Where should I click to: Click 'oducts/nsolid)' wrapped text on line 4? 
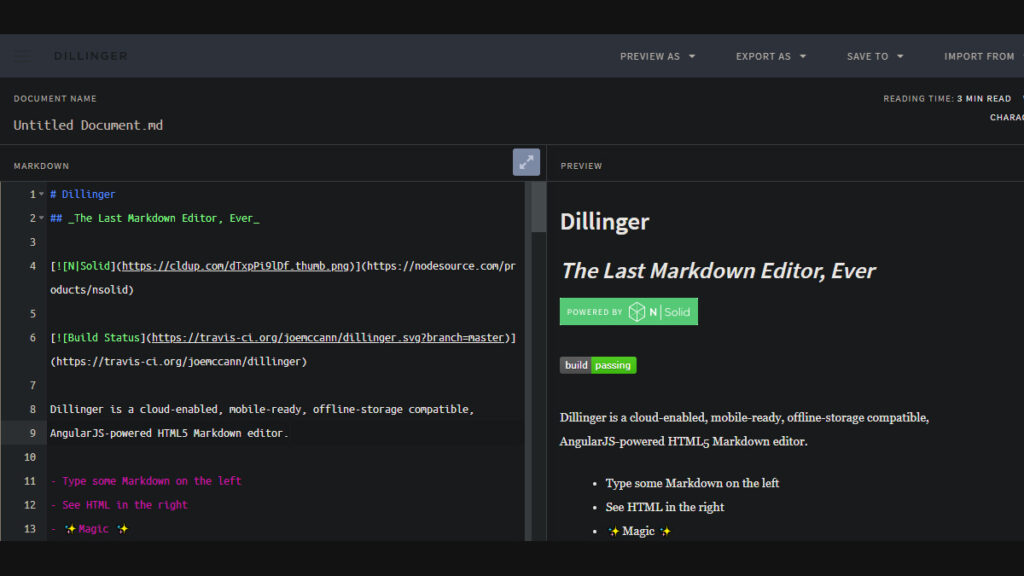point(91,290)
